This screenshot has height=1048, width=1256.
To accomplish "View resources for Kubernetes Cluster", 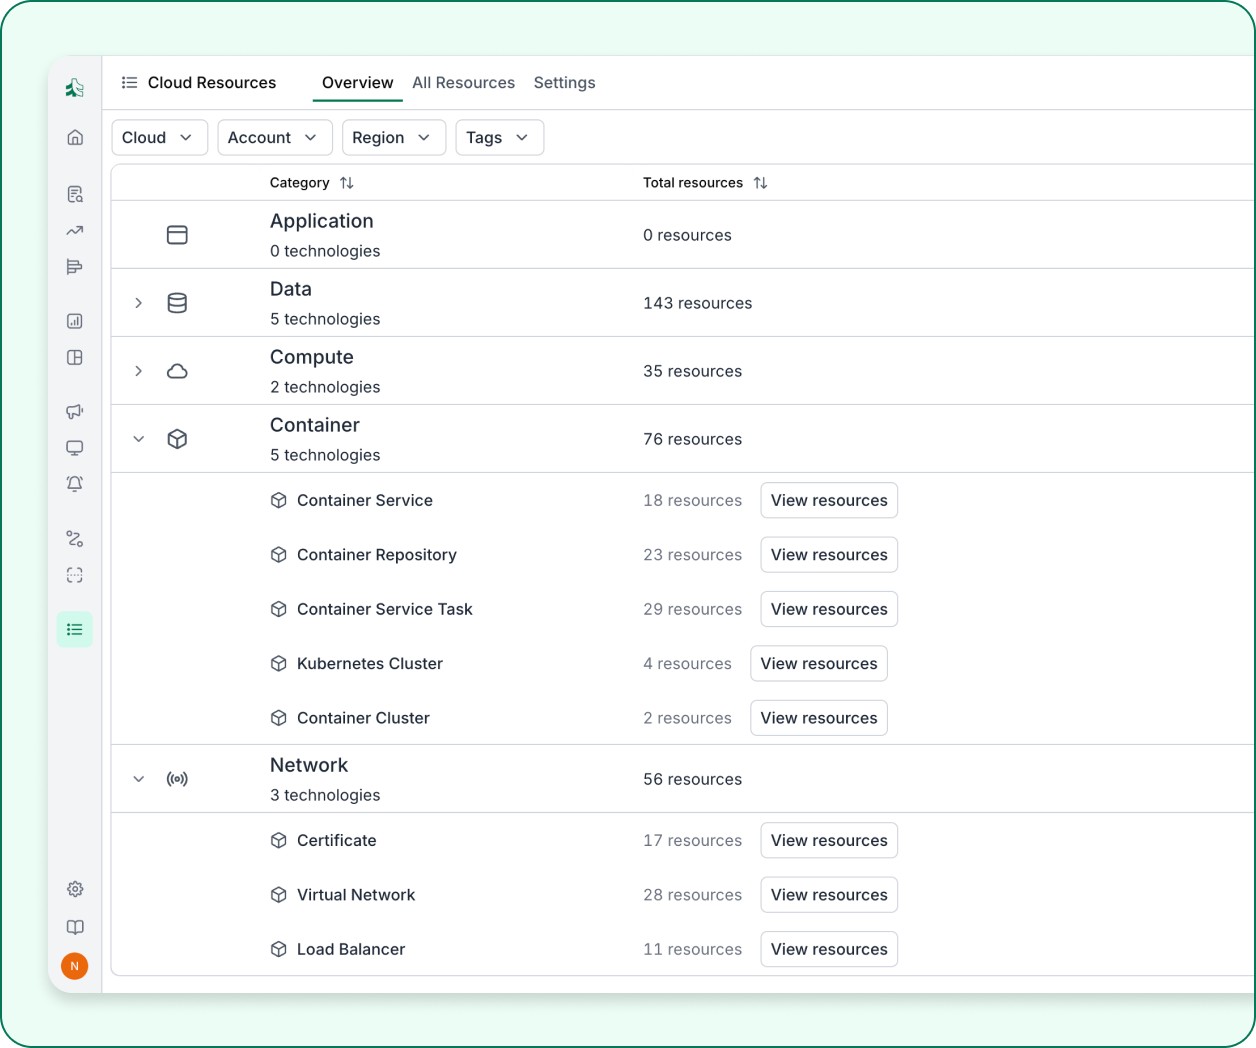I will tap(818, 664).
